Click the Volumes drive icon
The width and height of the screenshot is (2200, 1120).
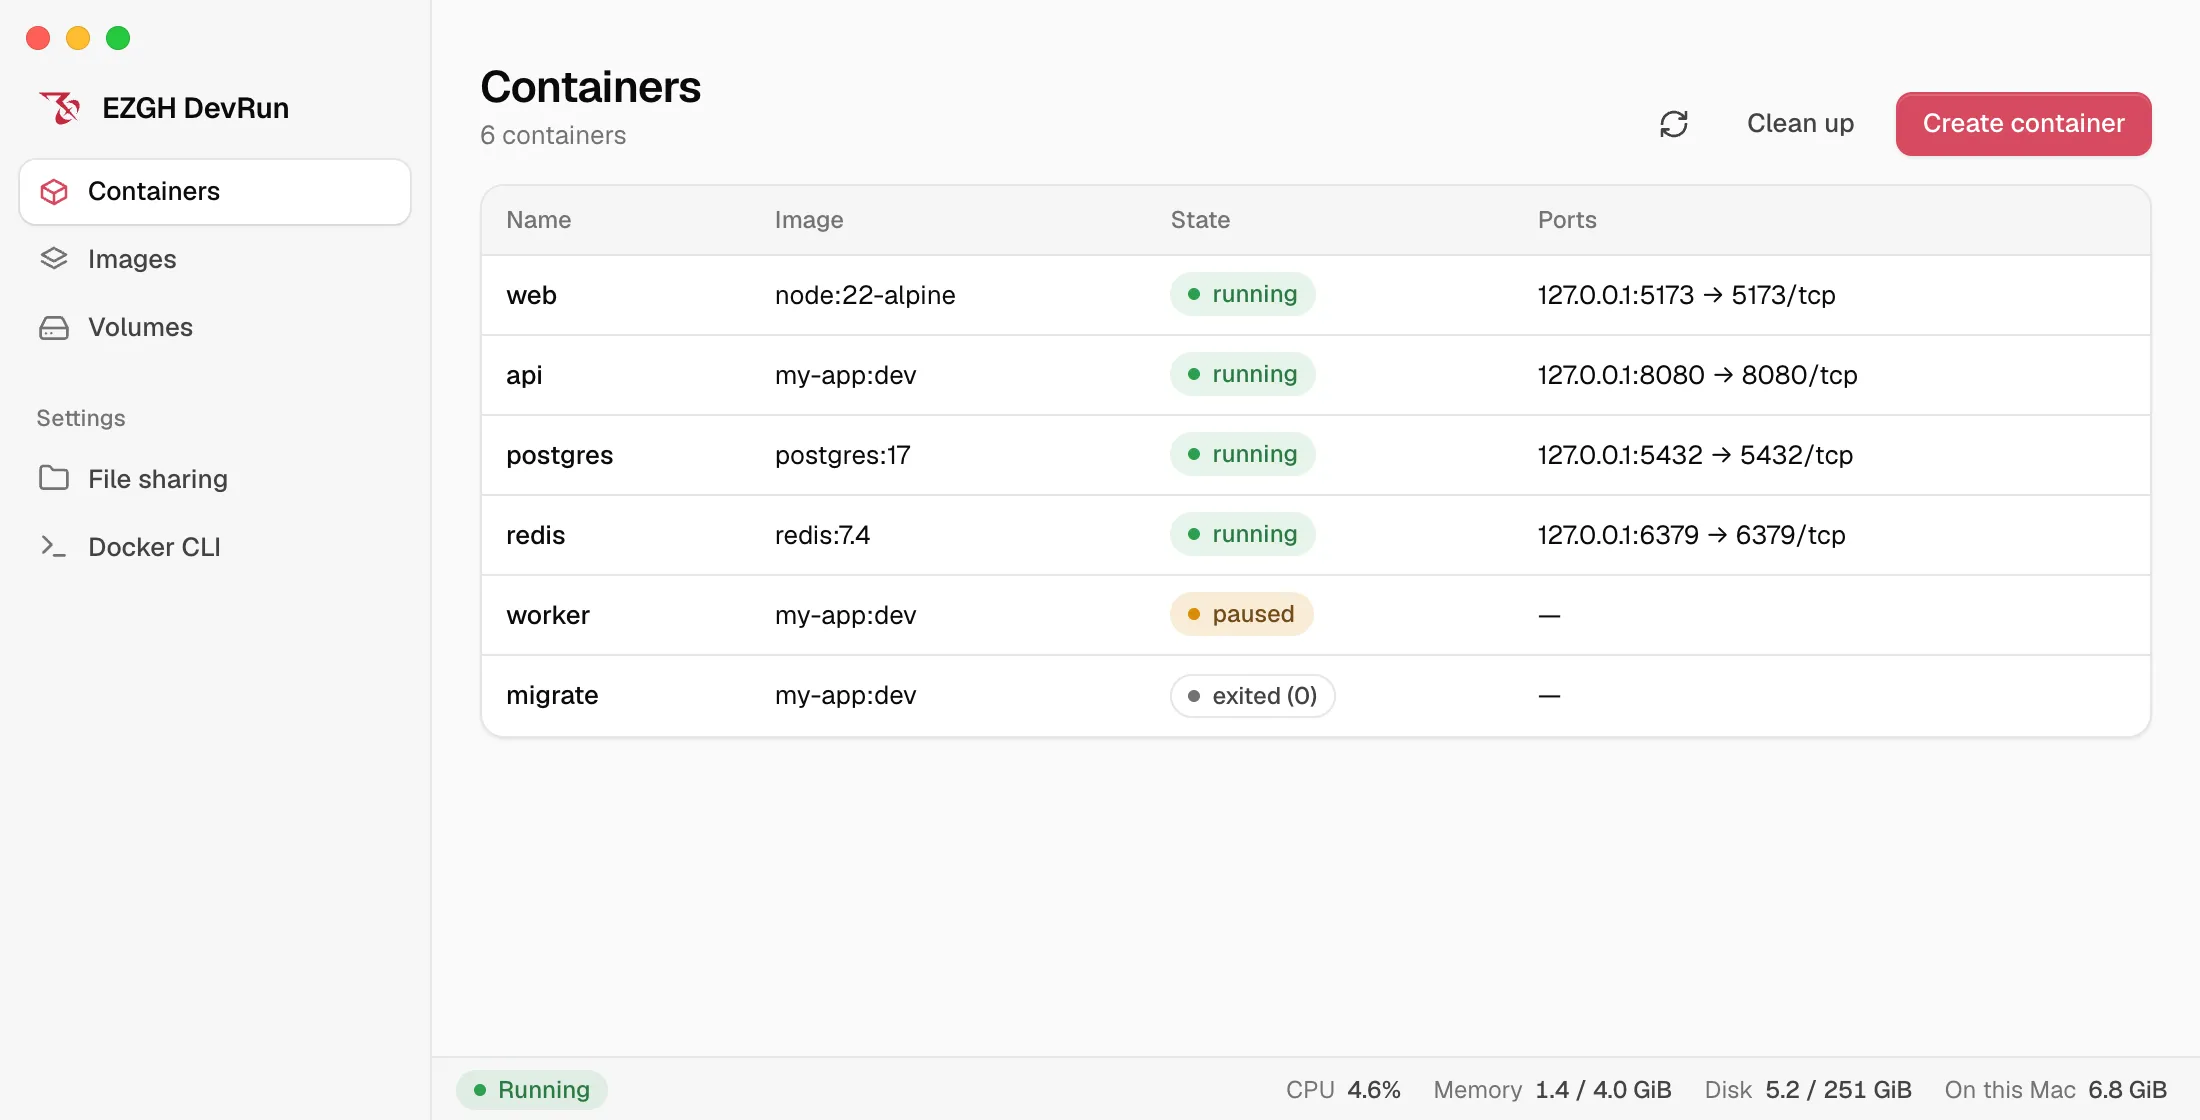tap(54, 328)
